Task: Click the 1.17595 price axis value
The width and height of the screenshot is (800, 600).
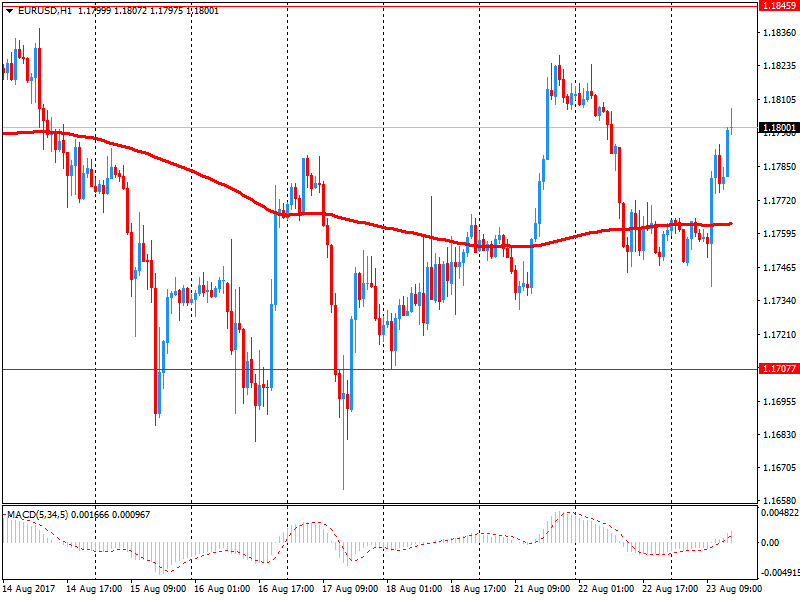Action: (779, 234)
